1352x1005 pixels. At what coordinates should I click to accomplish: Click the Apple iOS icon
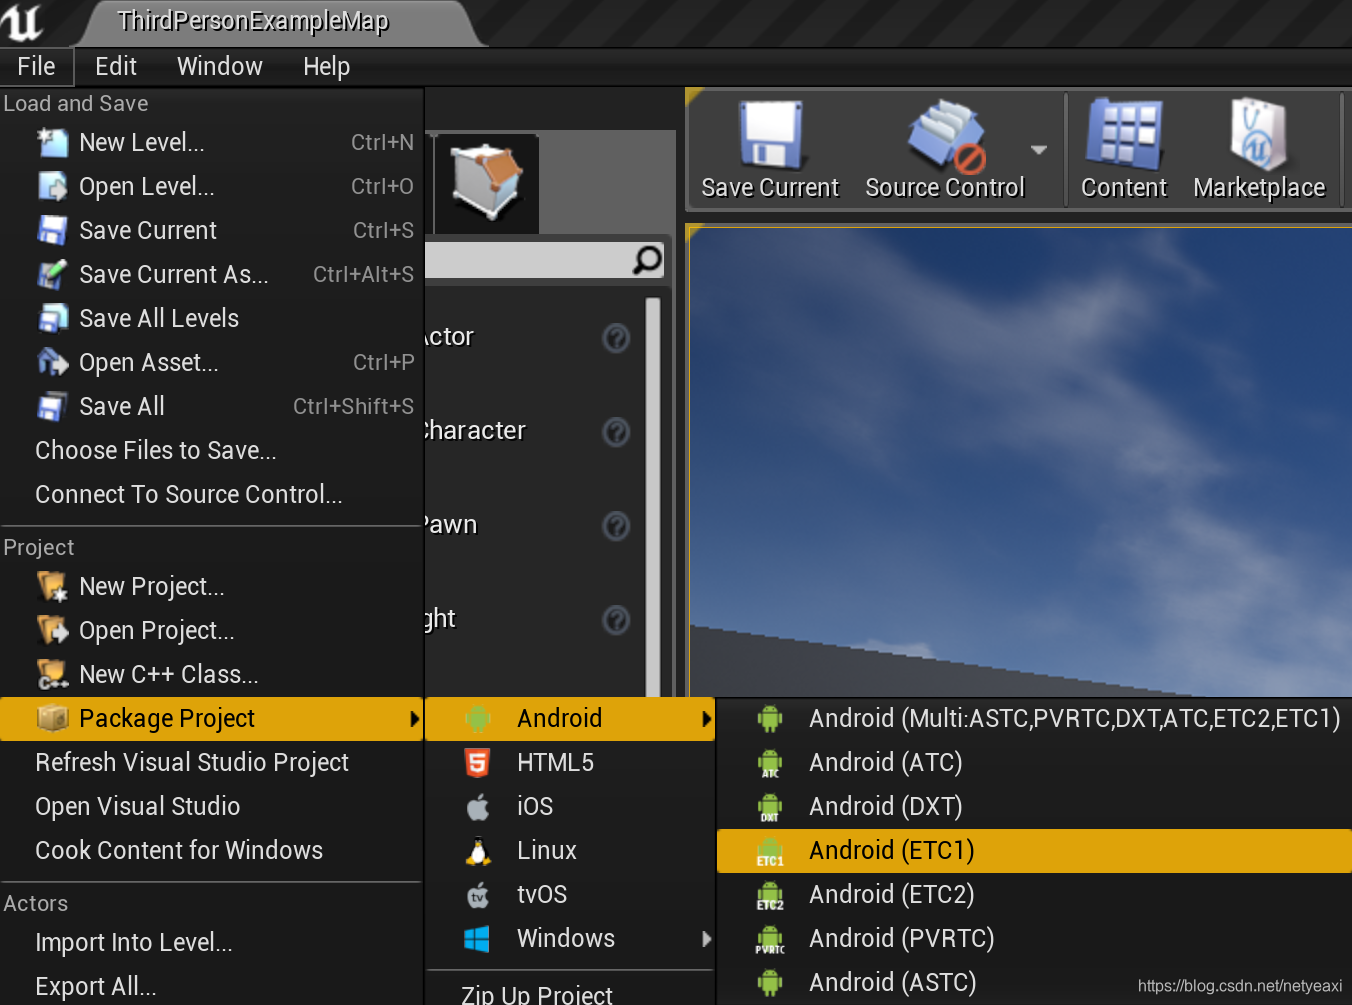coord(478,807)
